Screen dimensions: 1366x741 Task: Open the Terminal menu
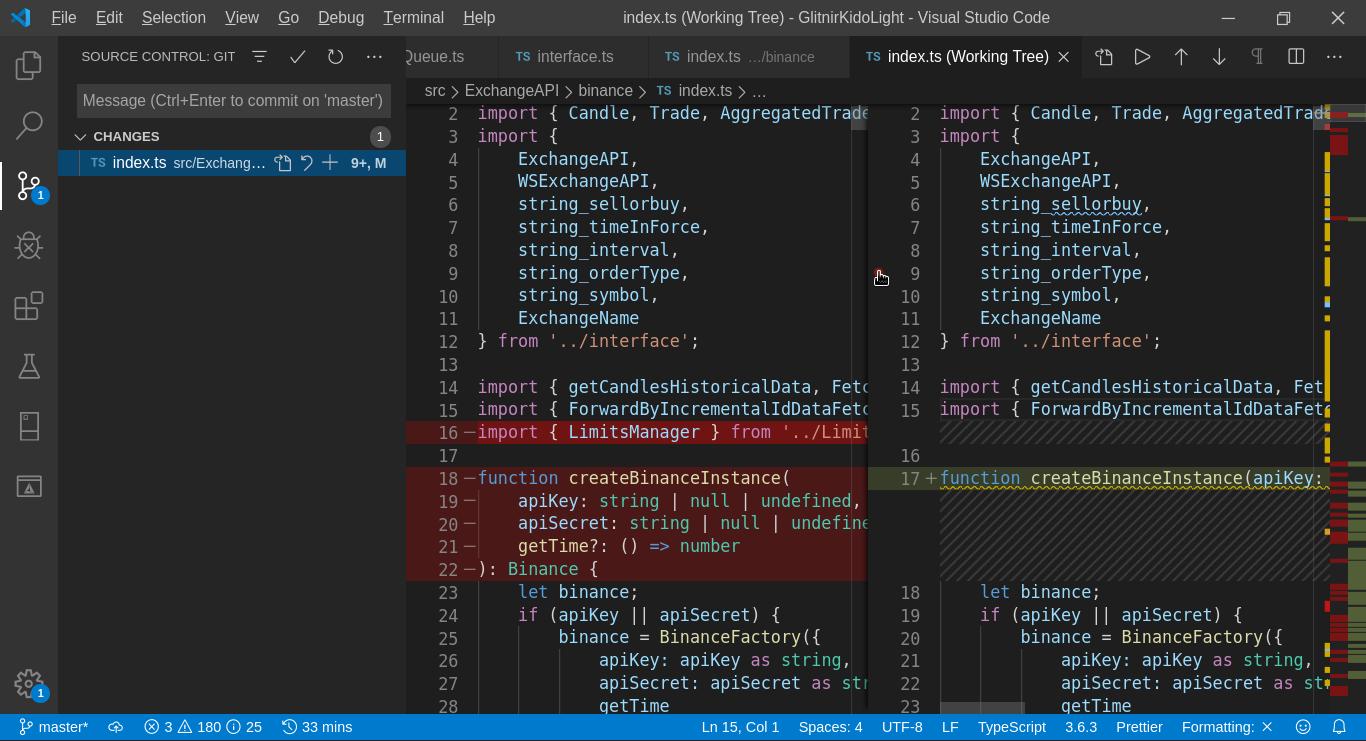pyautogui.click(x=413, y=18)
